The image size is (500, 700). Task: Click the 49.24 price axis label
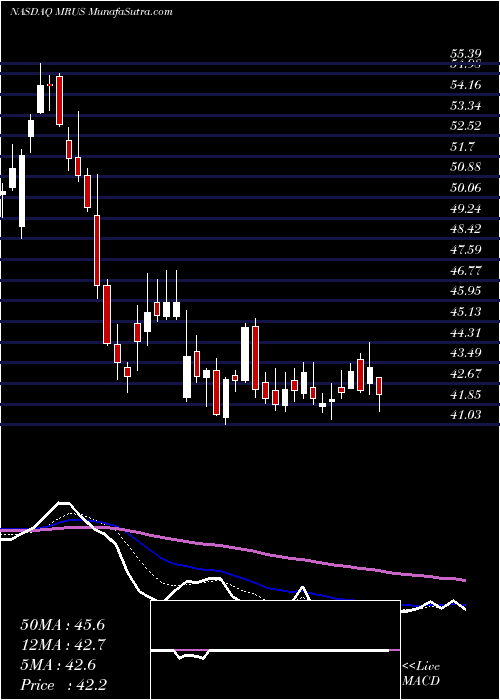[x=465, y=208]
